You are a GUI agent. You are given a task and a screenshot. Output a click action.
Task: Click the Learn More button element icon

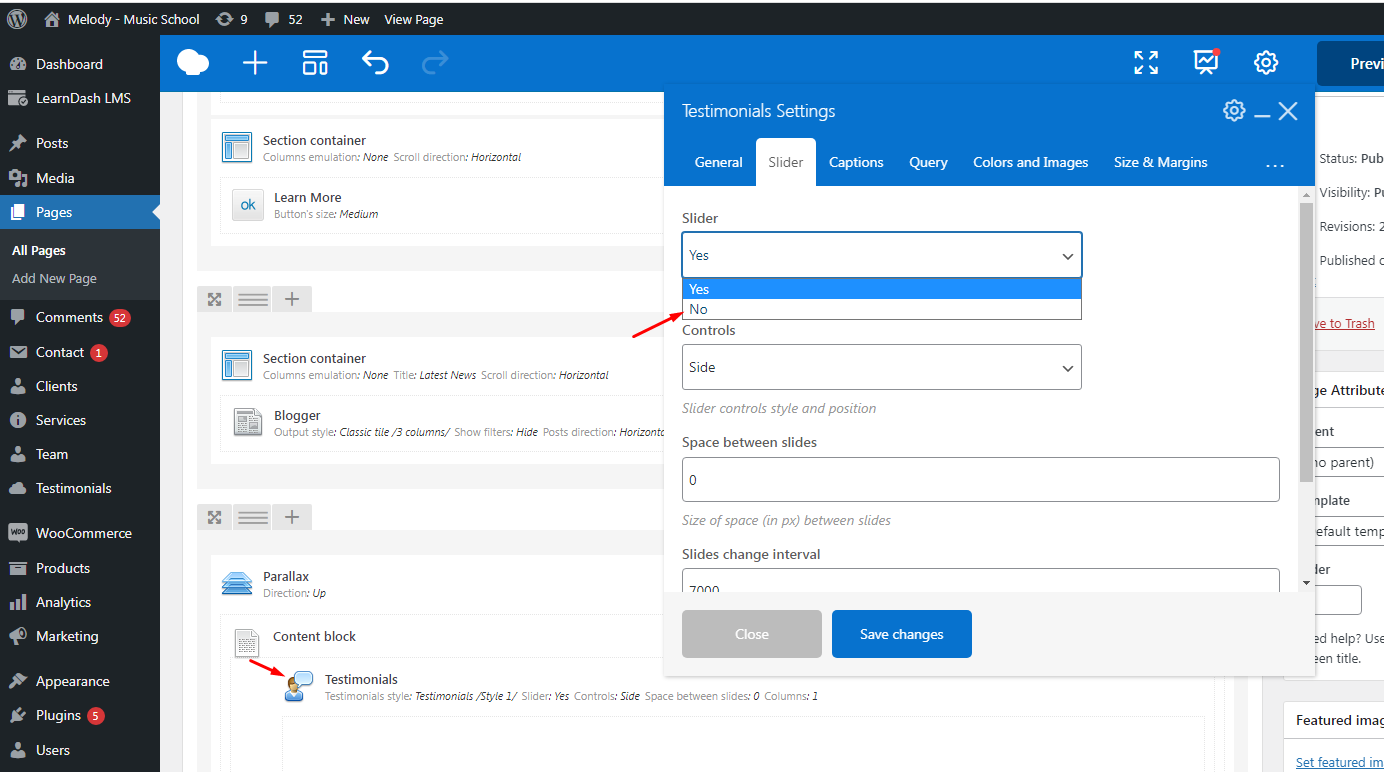point(248,205)
